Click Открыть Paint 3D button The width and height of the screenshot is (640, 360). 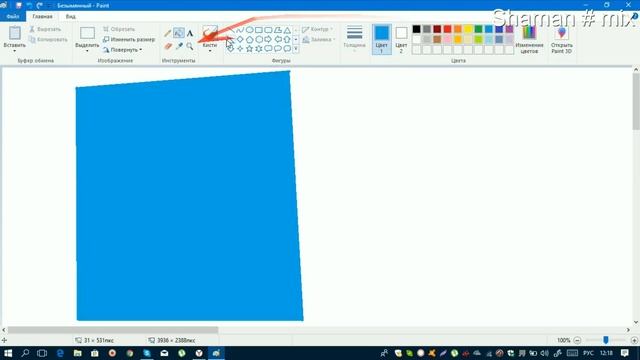562,39
